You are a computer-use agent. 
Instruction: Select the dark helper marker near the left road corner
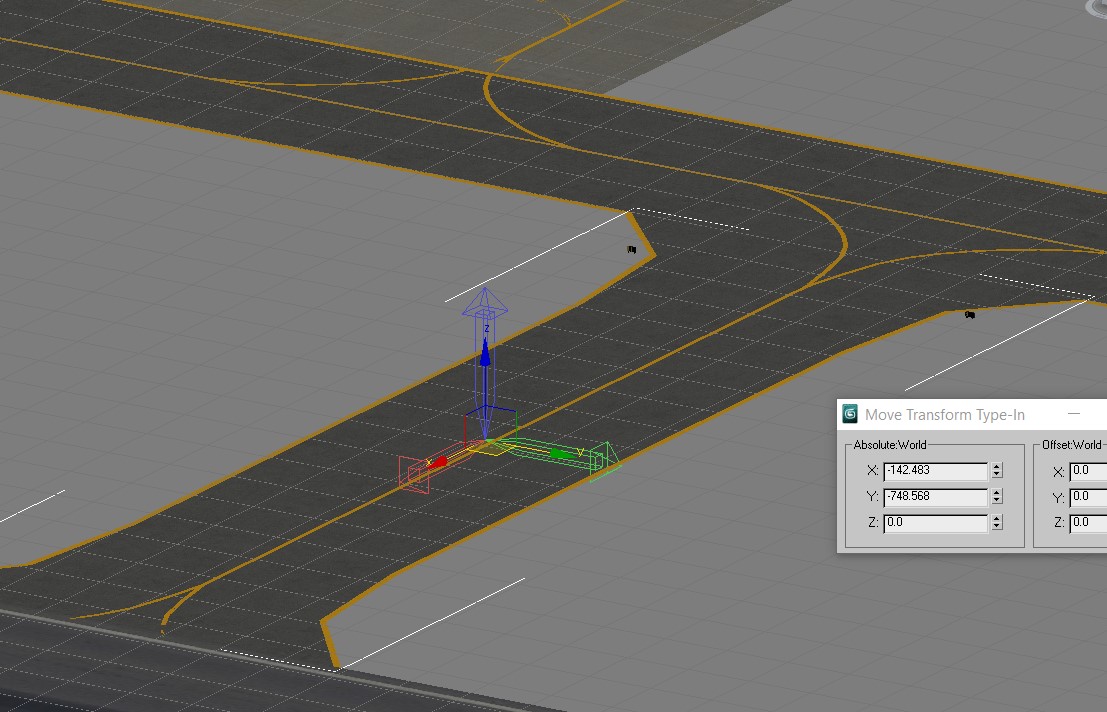[x=632, y=249]
